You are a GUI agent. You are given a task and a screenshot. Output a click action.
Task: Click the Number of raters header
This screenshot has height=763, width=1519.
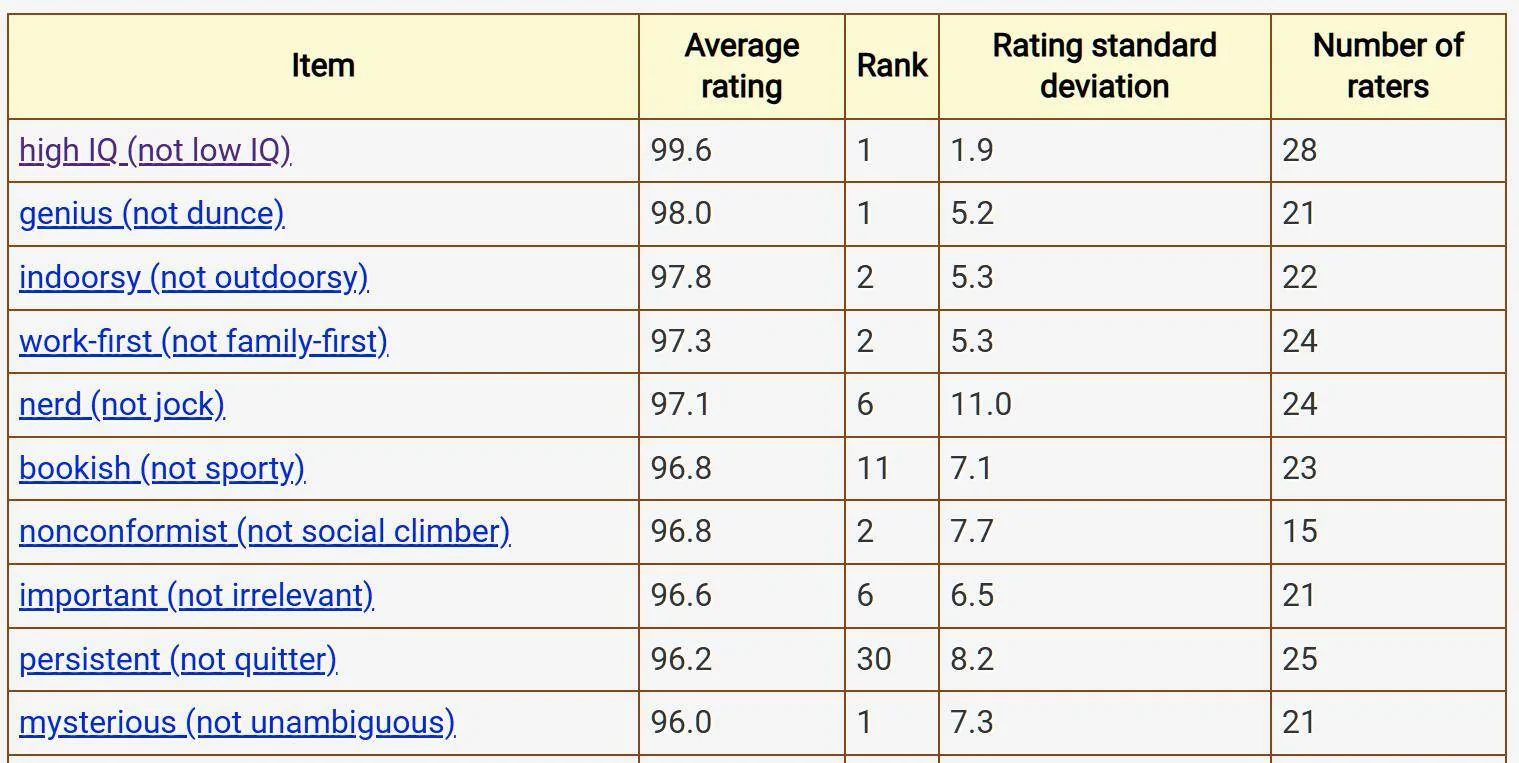pos(1388,66)
